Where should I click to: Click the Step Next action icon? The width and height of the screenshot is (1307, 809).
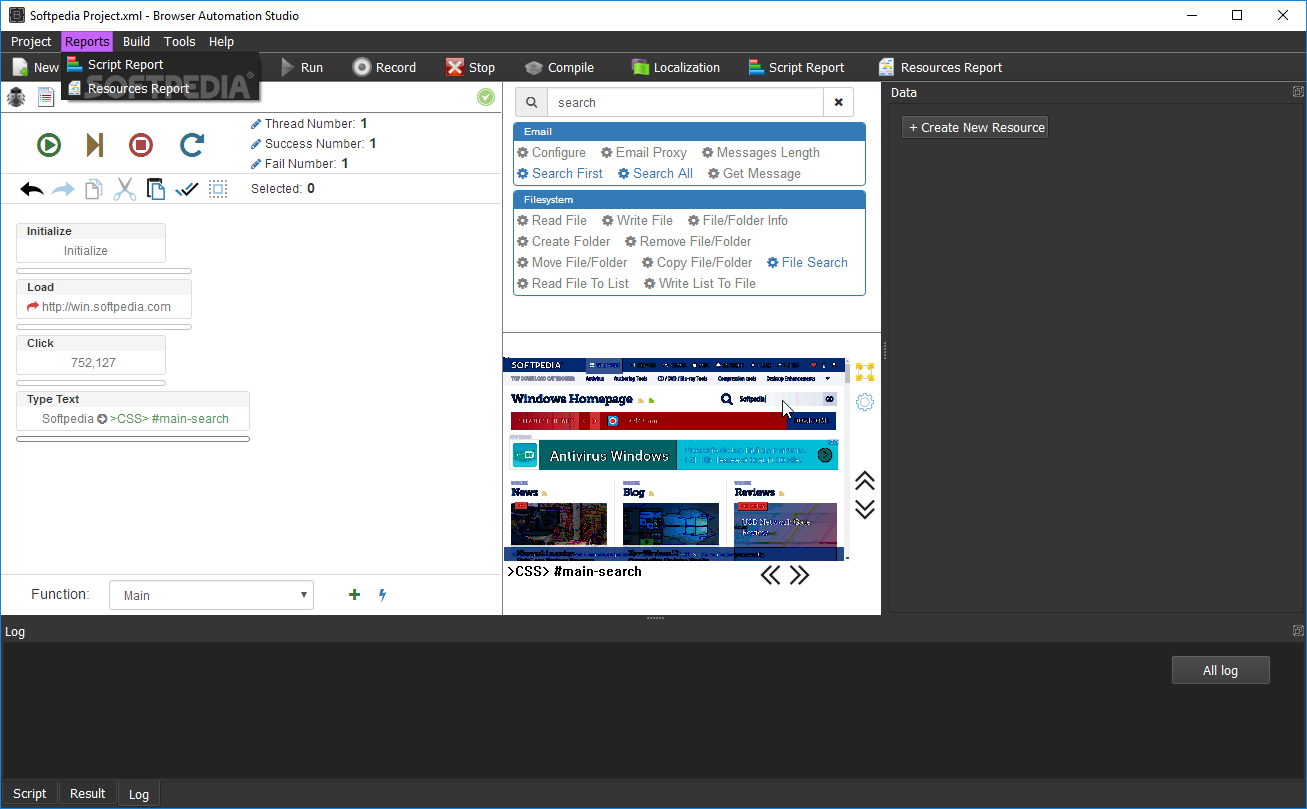[95, 145]
